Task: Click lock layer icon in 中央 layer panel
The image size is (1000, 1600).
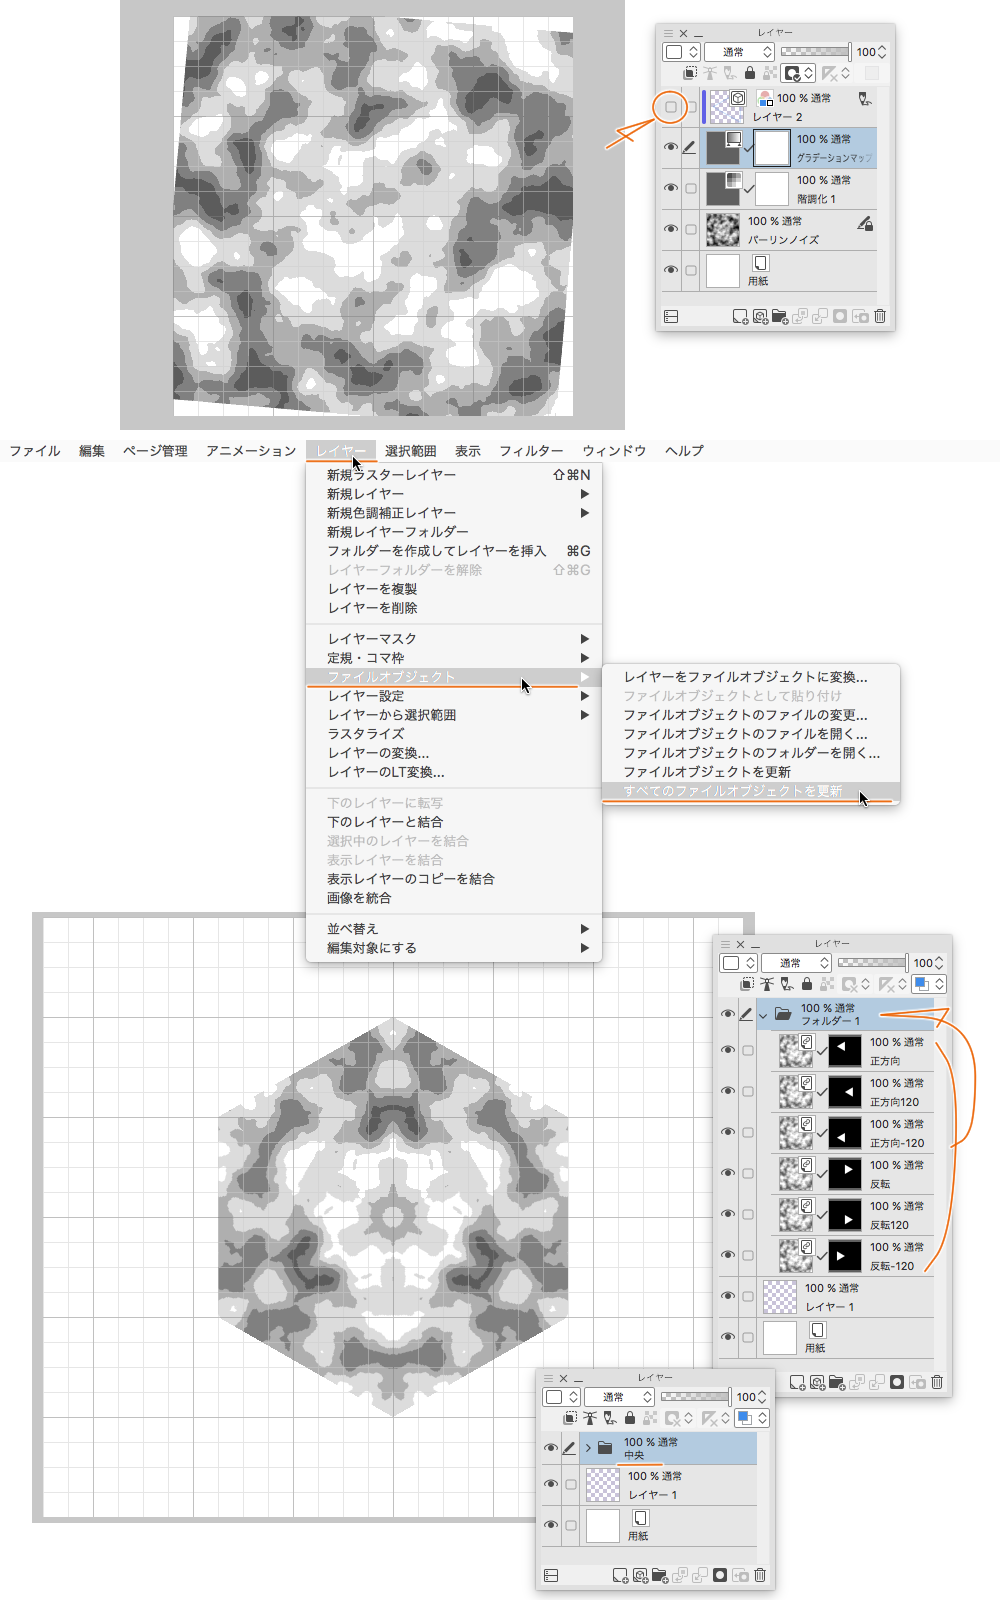Action: 630,1418
